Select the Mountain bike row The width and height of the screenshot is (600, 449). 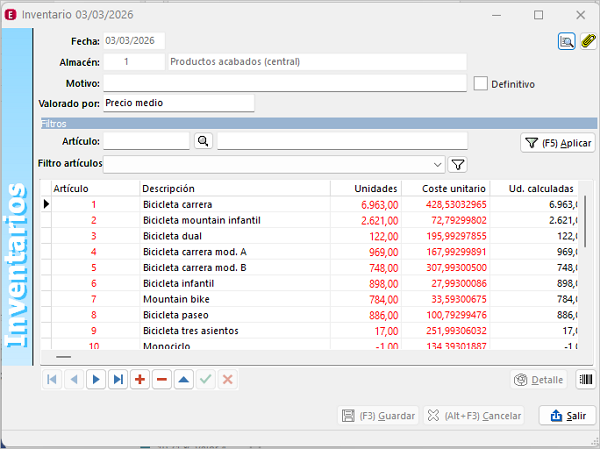pyautogui.click(x=309, y=299)
